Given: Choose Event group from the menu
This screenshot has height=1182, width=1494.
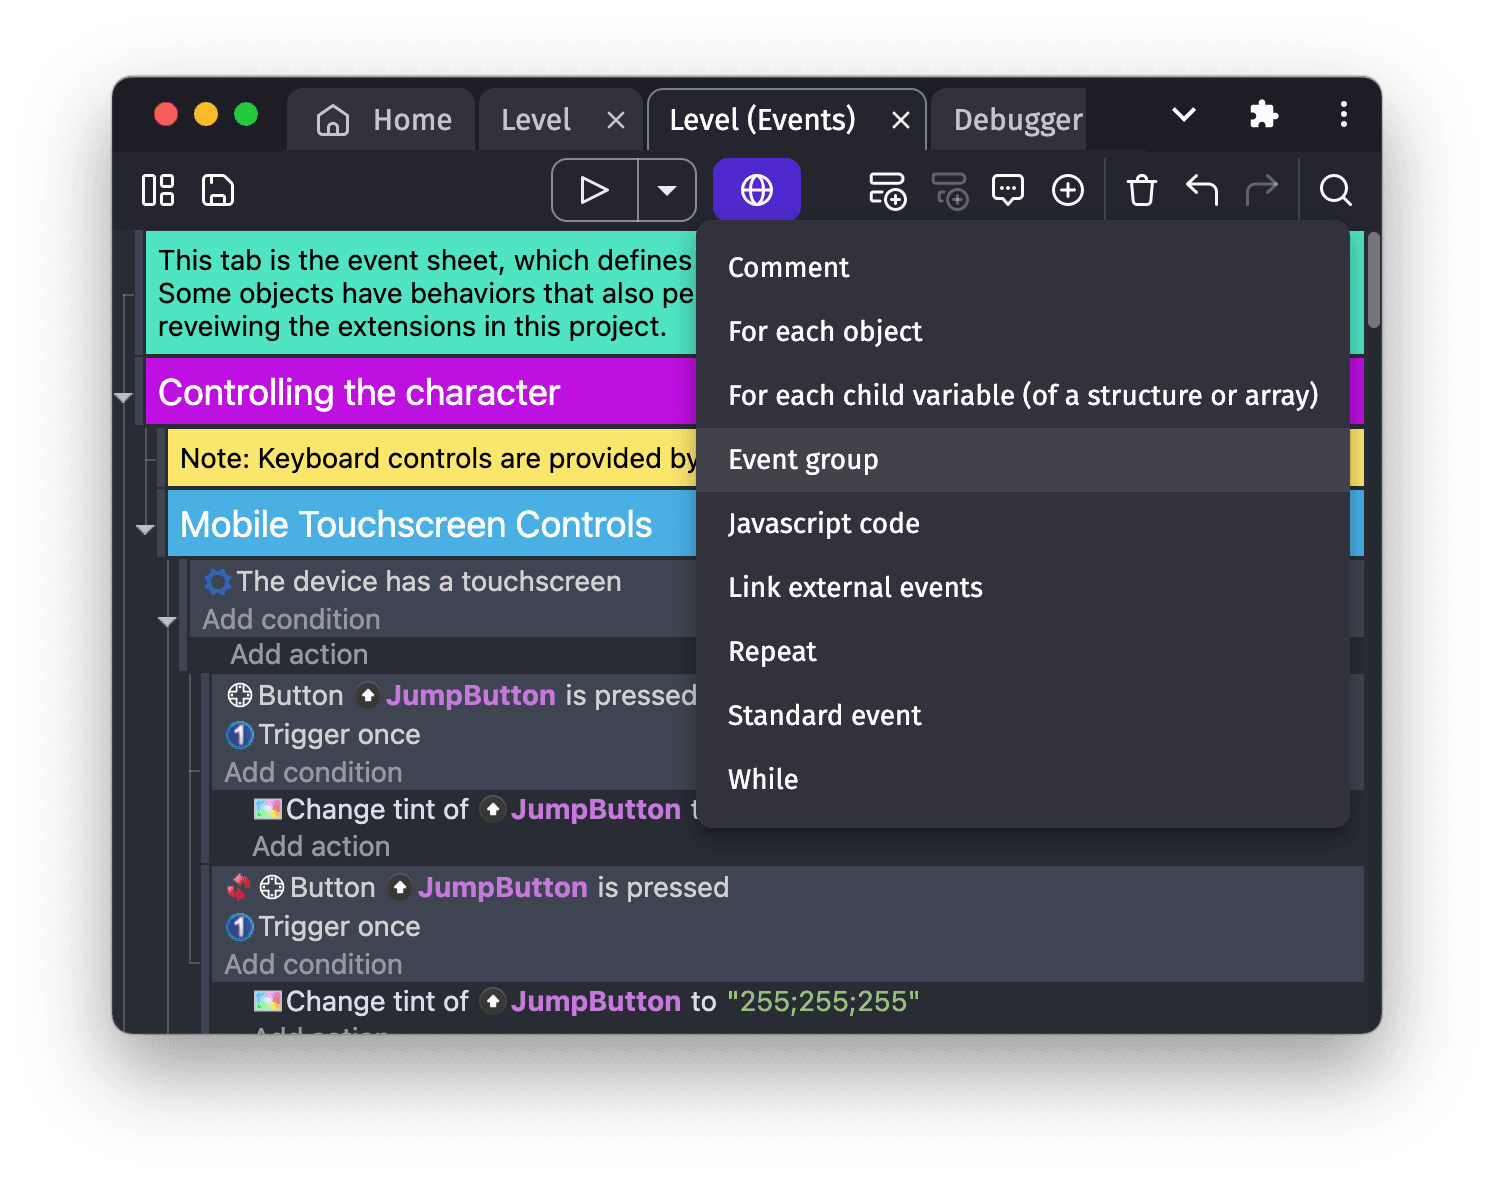Looking at the screenshot, I should pos(803,460).
